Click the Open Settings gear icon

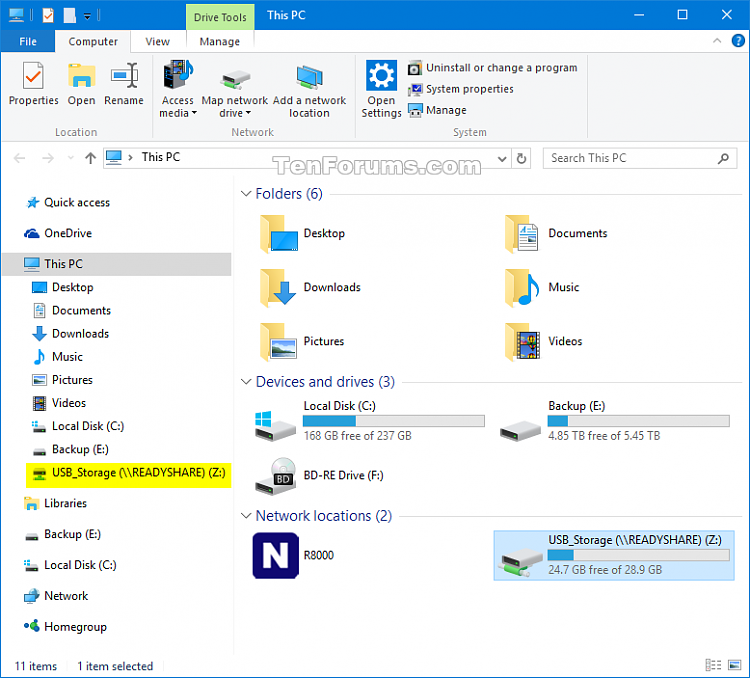pos(381,75)
